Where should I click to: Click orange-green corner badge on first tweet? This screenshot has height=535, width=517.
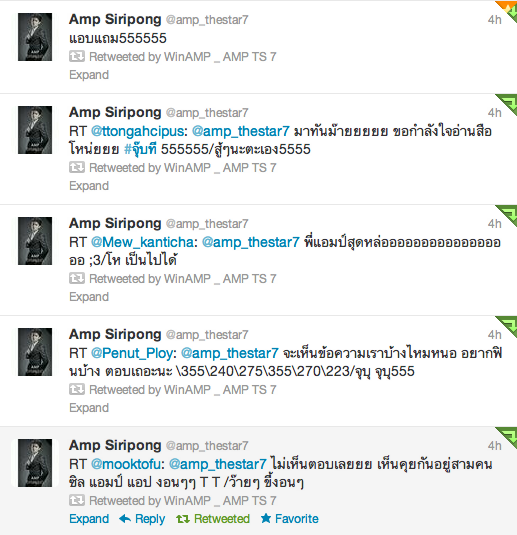point(509,10)
